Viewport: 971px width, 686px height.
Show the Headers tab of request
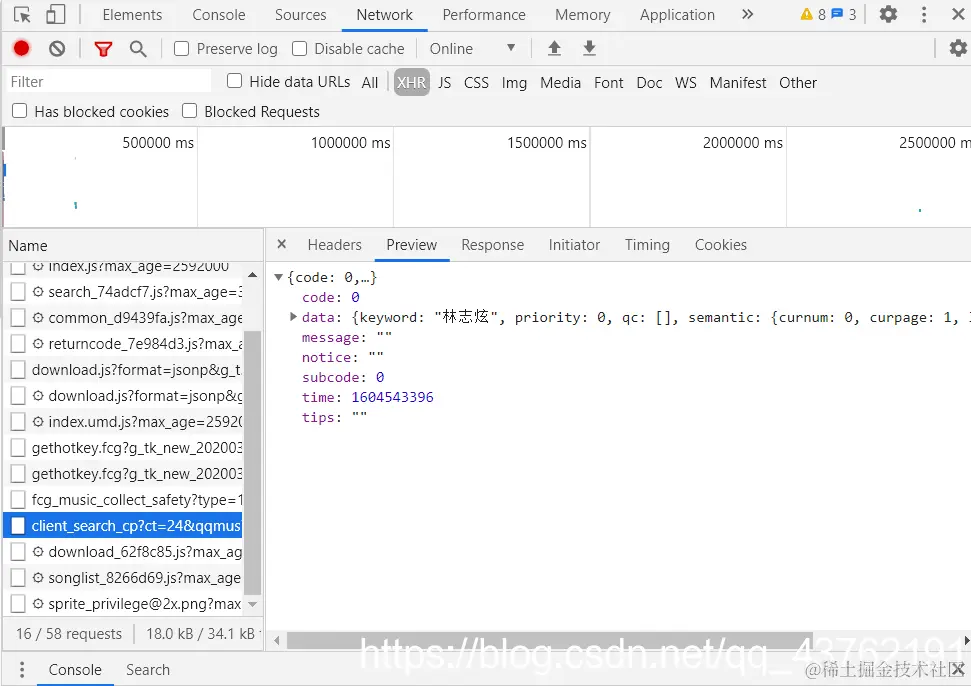coord(334,245)
